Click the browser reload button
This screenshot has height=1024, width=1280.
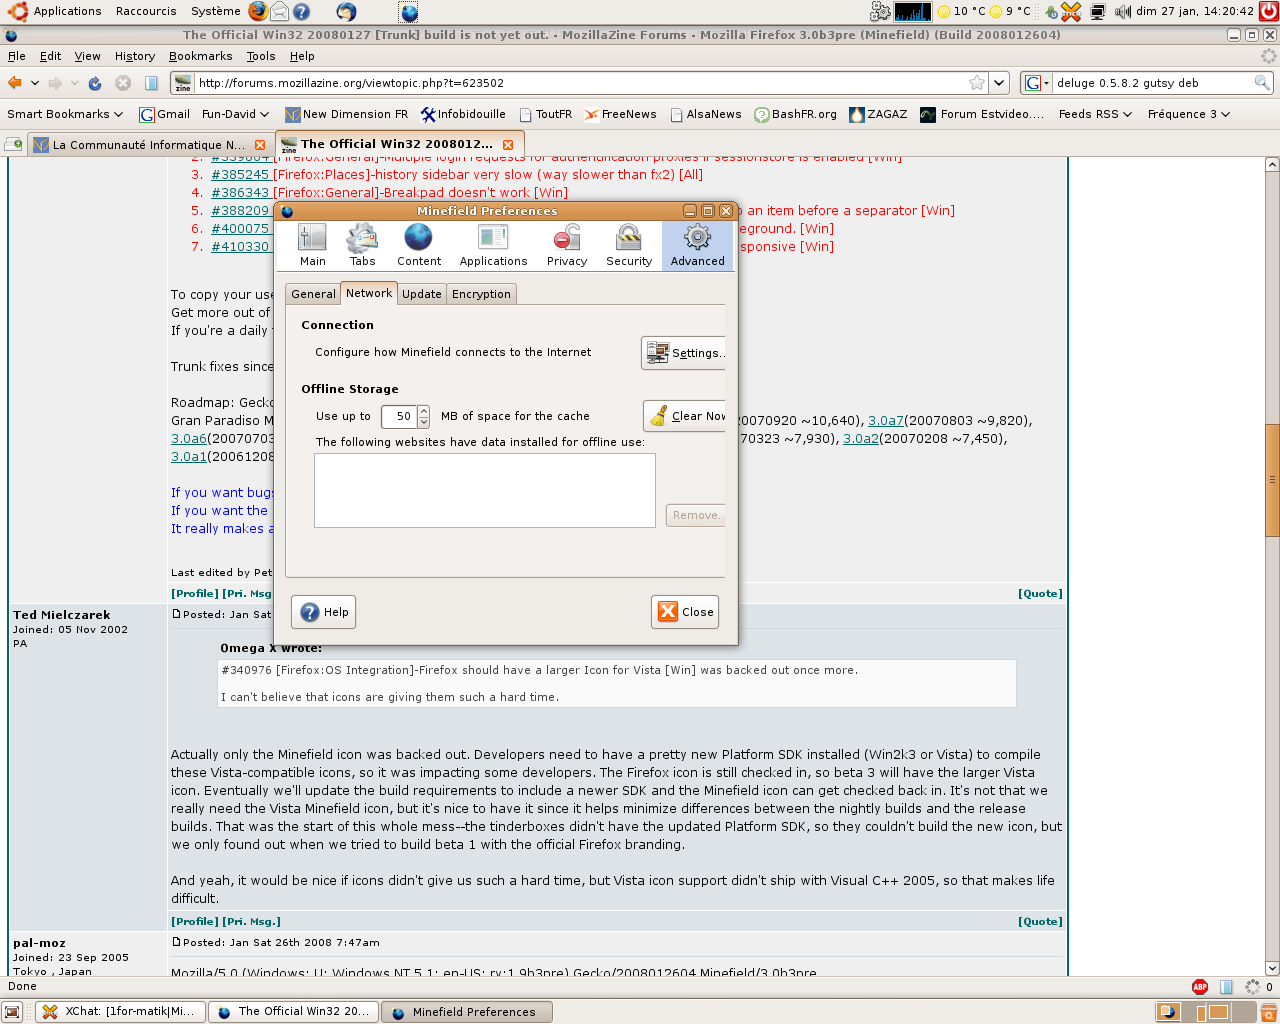pyautogui.click(x=95, y=83)
